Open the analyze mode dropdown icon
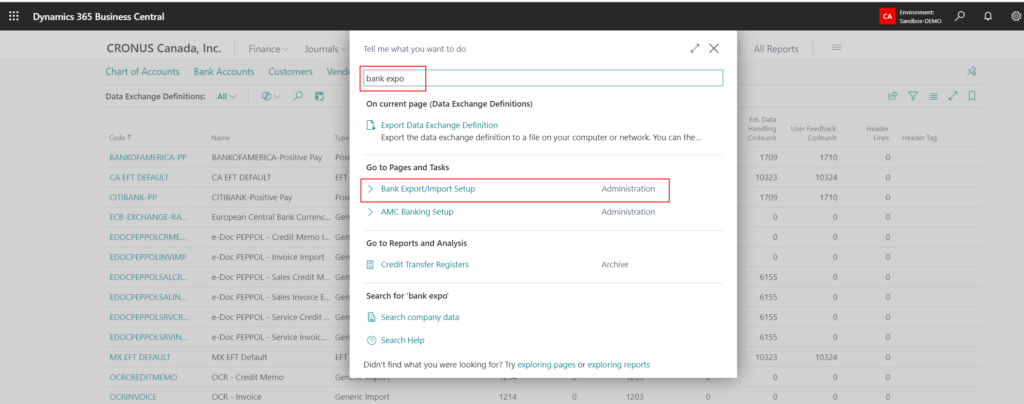This screenshot has width=1024, height=404. 270,96
